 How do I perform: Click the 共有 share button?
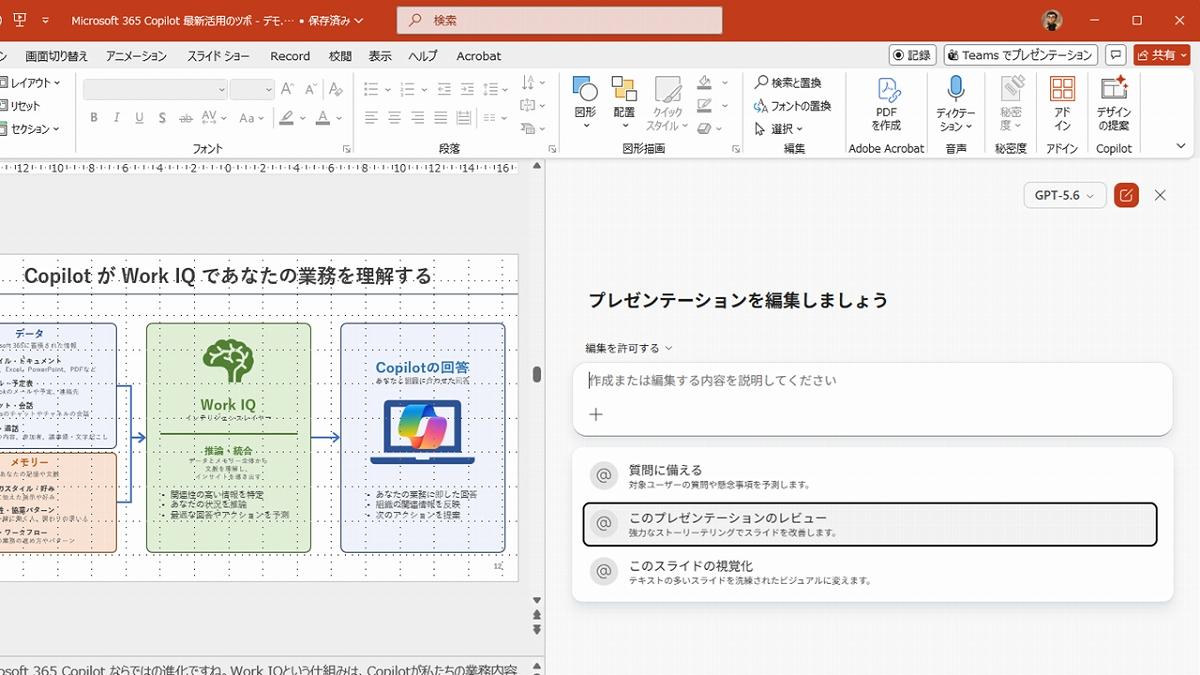click(1161, 55)
